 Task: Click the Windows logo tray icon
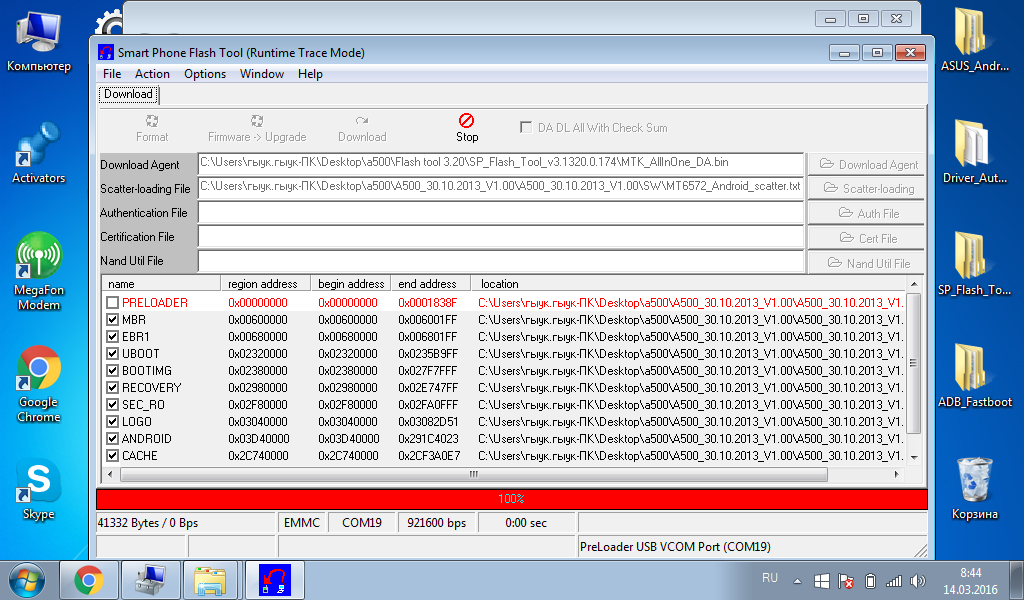pos(822,580)
